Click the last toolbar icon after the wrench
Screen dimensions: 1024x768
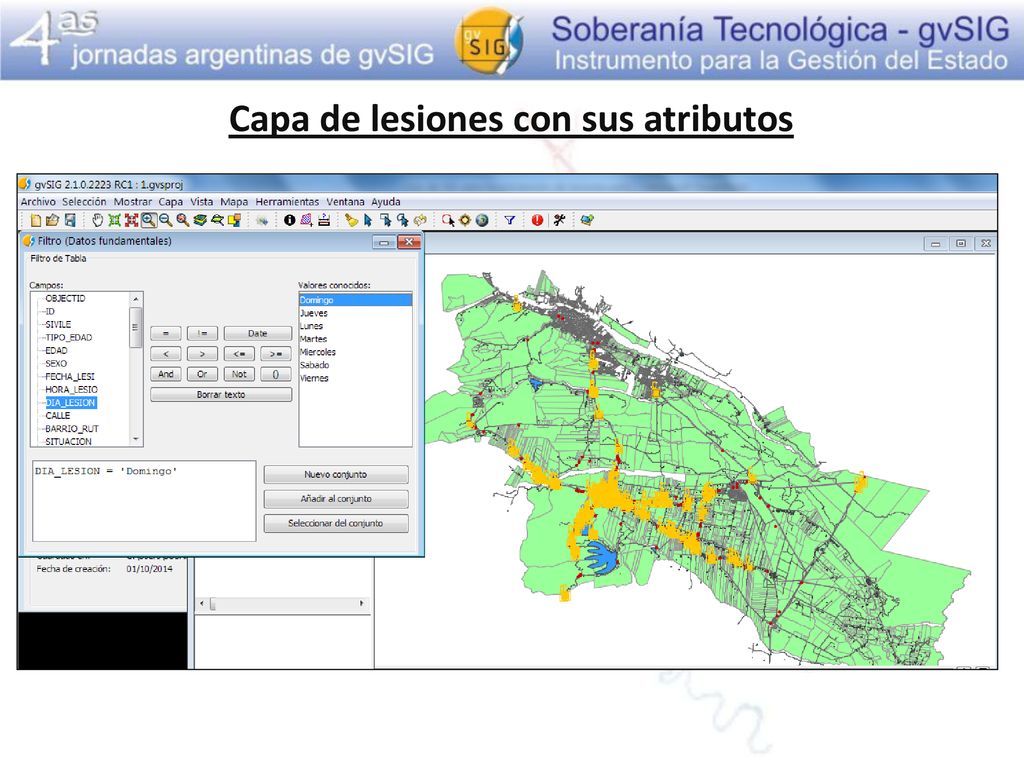[587, 220]
